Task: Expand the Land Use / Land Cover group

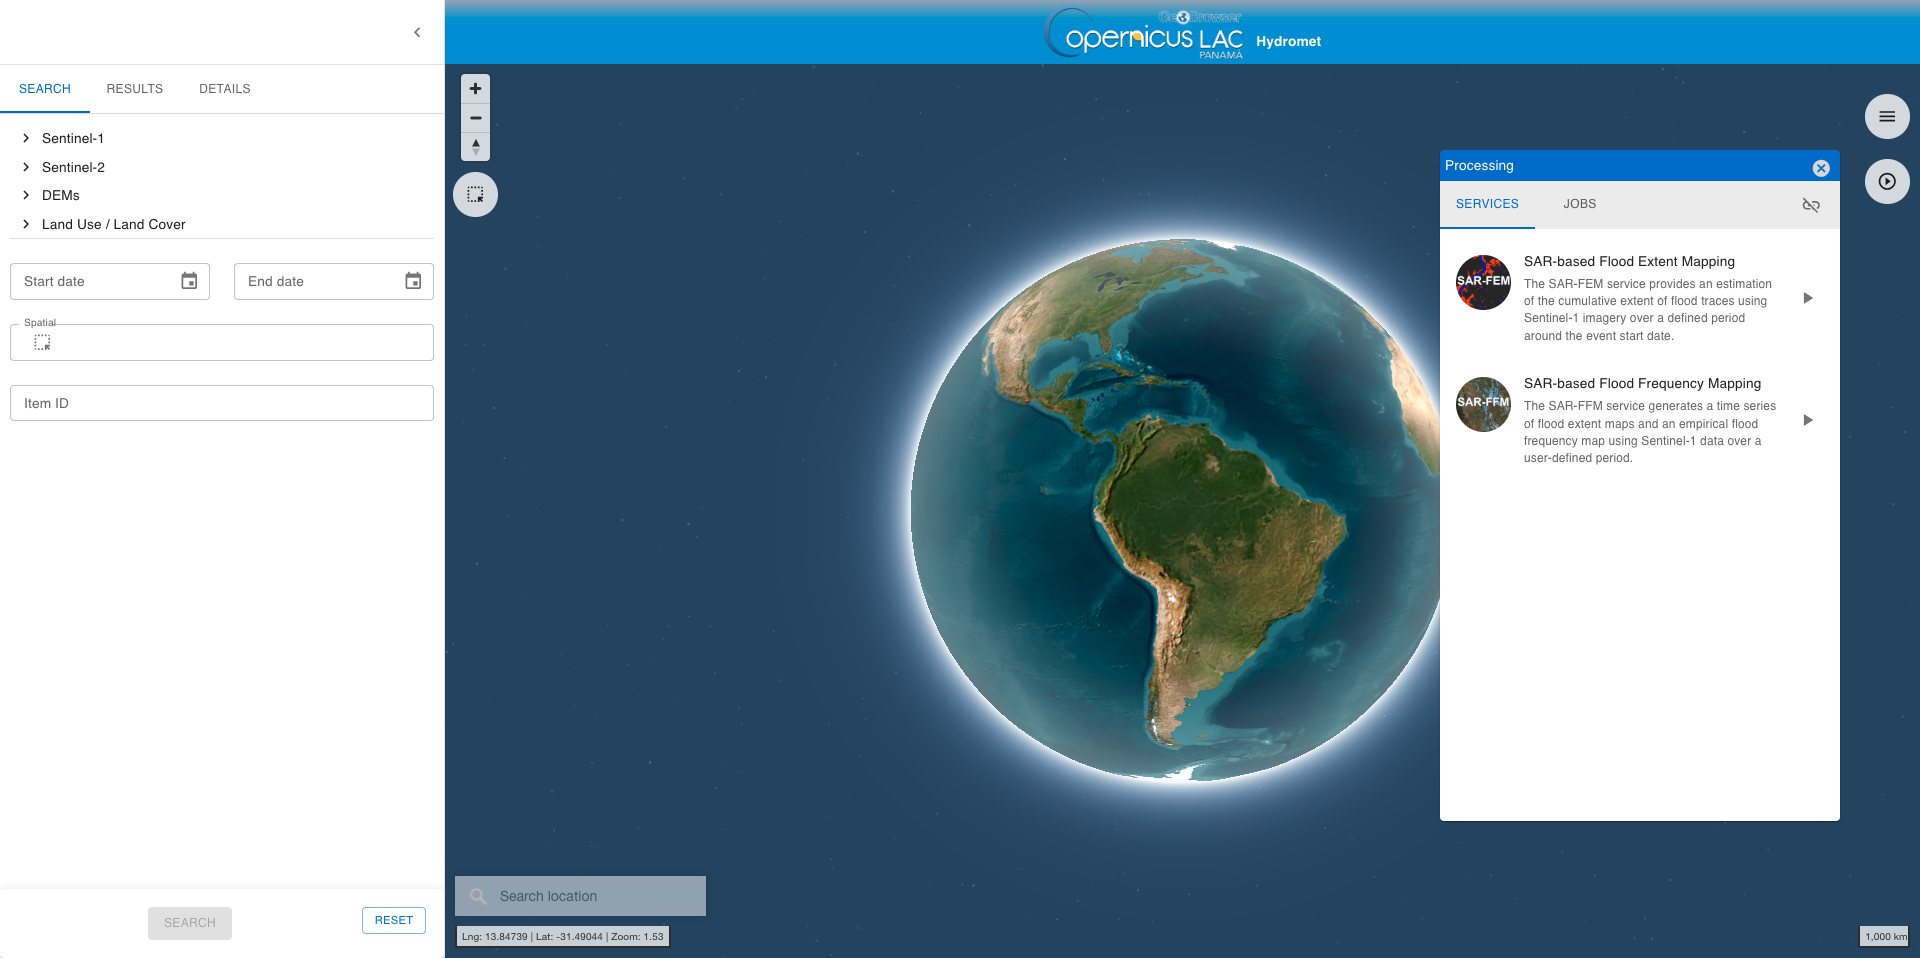Action: click(x=26, y=224)
